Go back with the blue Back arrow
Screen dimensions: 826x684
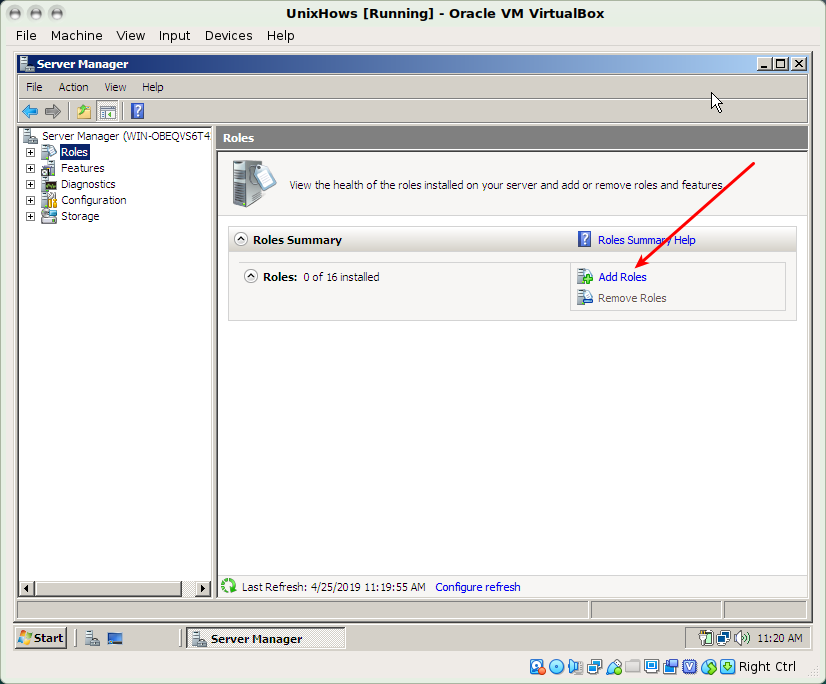[x=30, y=111]
